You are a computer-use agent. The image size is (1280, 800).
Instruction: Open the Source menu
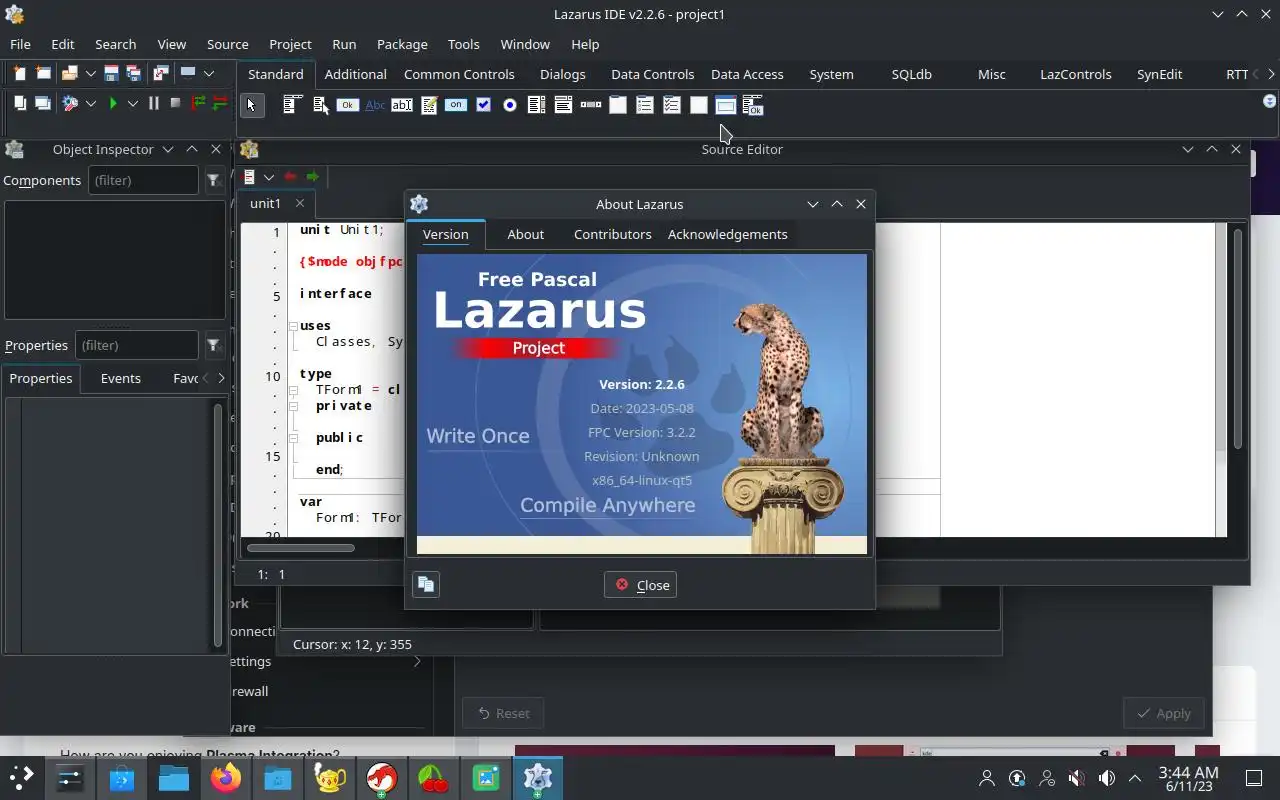pyautogui.click(x=227, y=44)
